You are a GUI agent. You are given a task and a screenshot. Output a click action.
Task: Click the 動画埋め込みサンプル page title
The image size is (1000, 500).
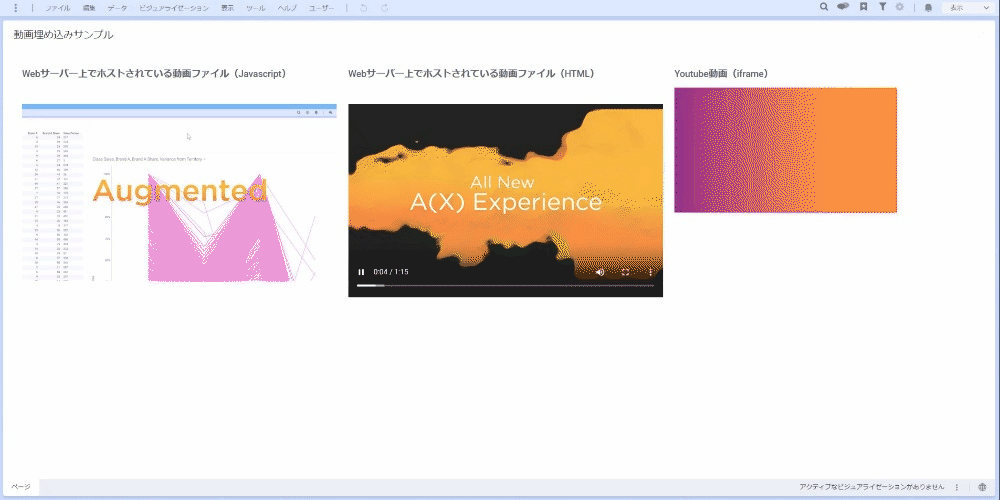pyautogui.click(x=64, y=34)
